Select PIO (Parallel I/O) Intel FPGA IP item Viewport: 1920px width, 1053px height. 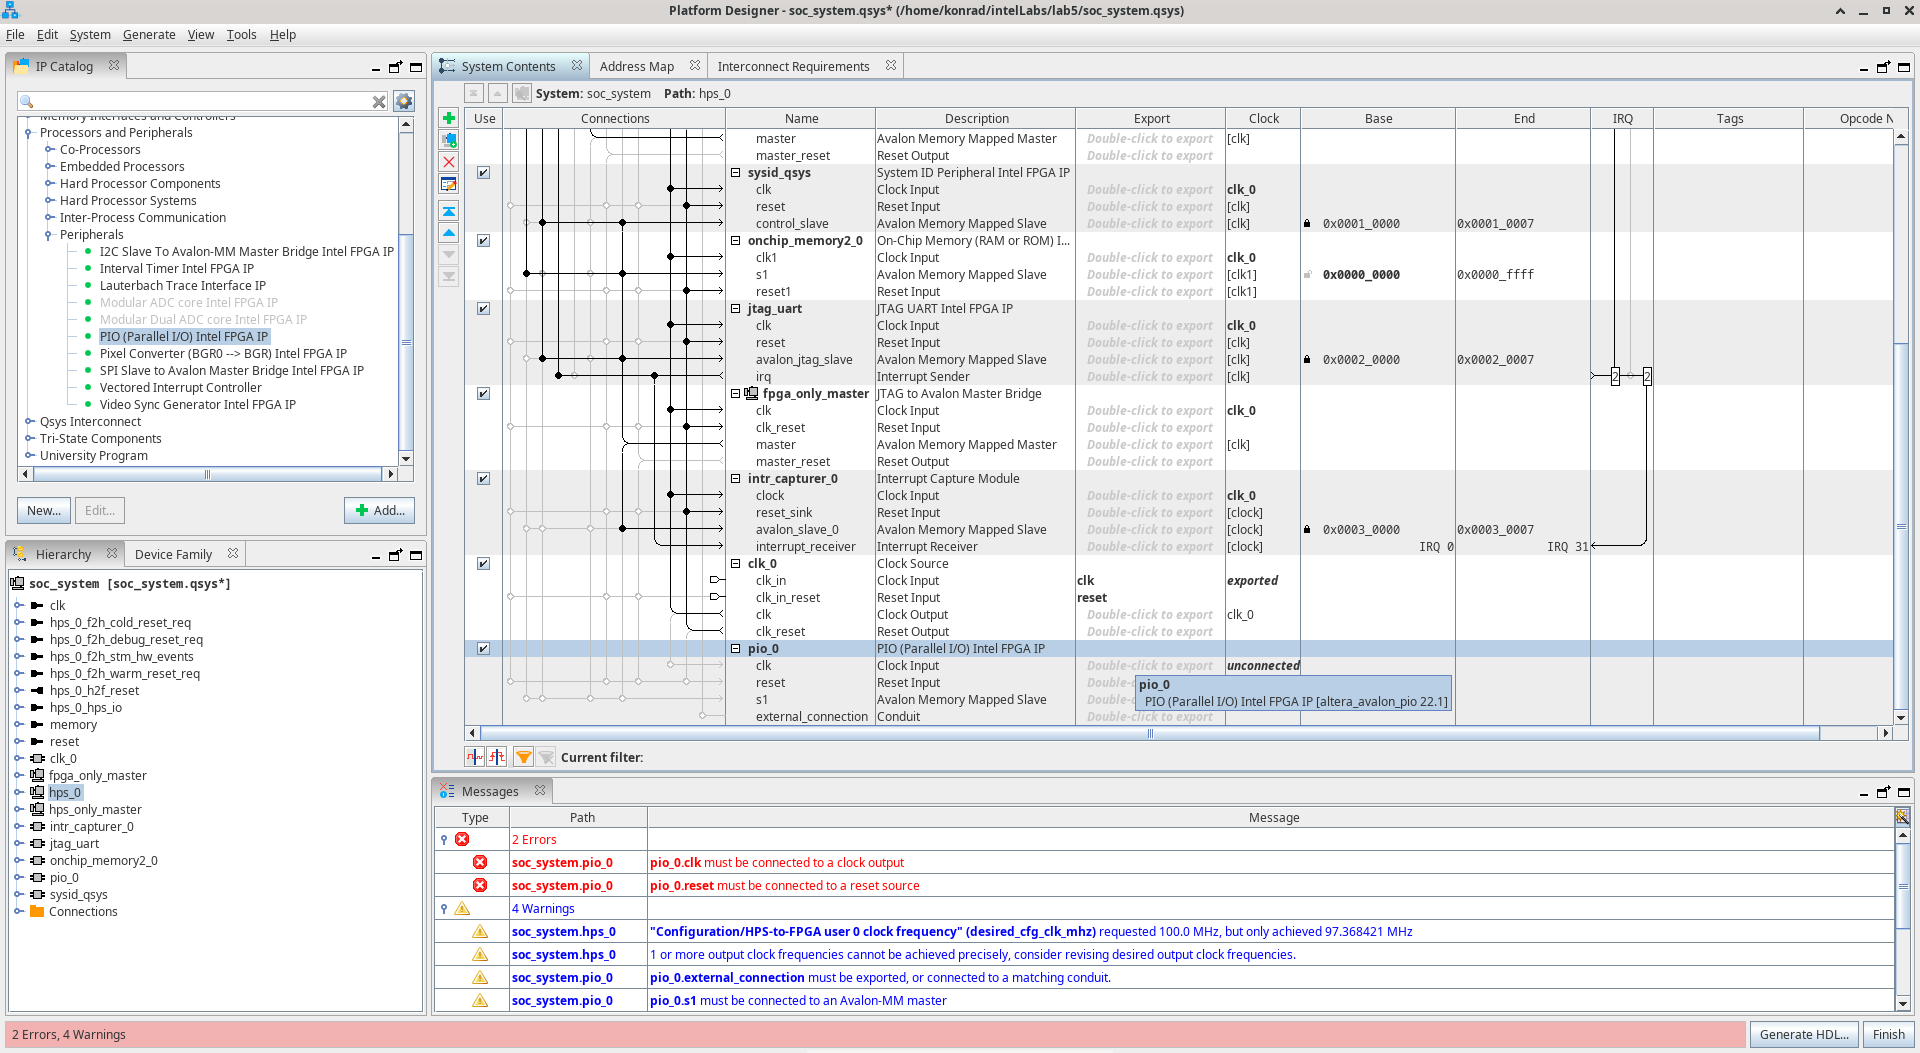(x=184, y=336)
